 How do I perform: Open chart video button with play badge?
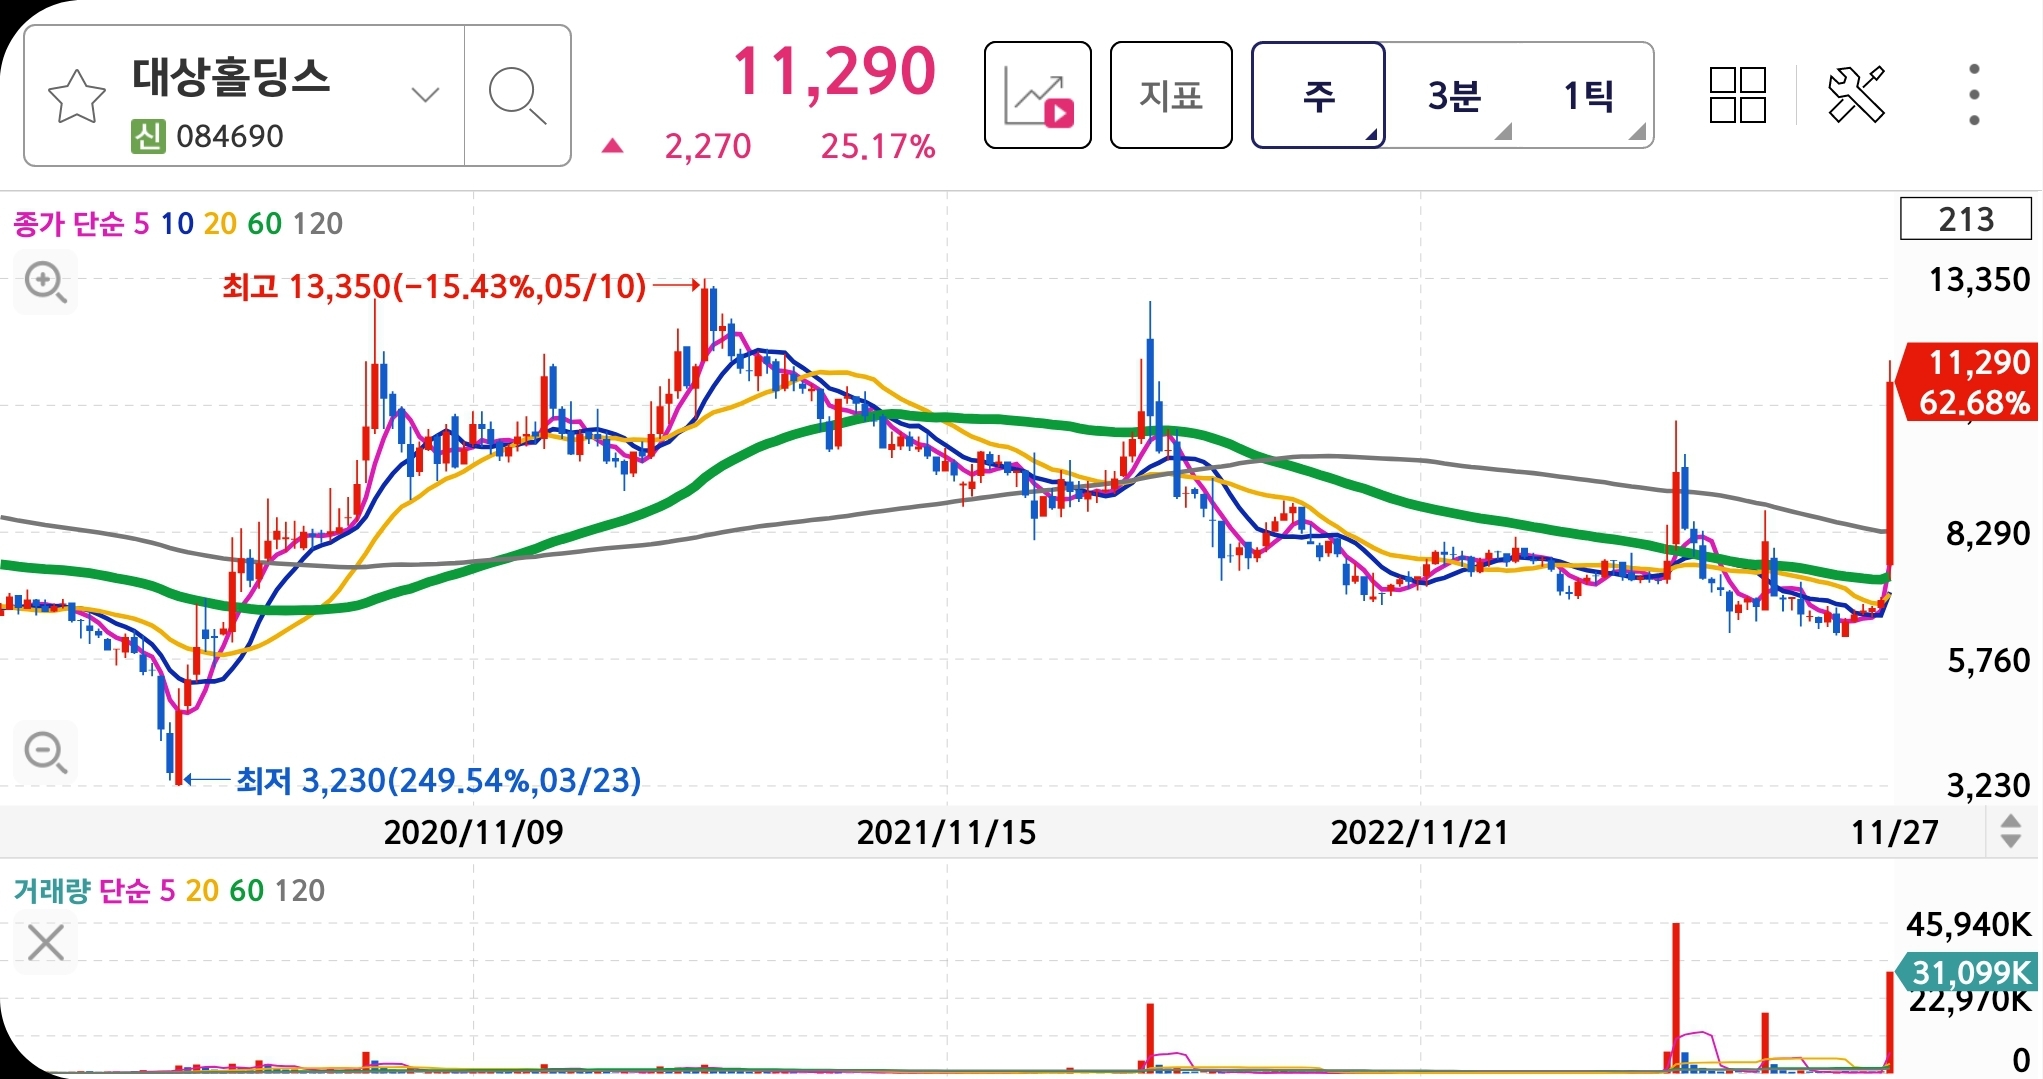click(1037, 95)
